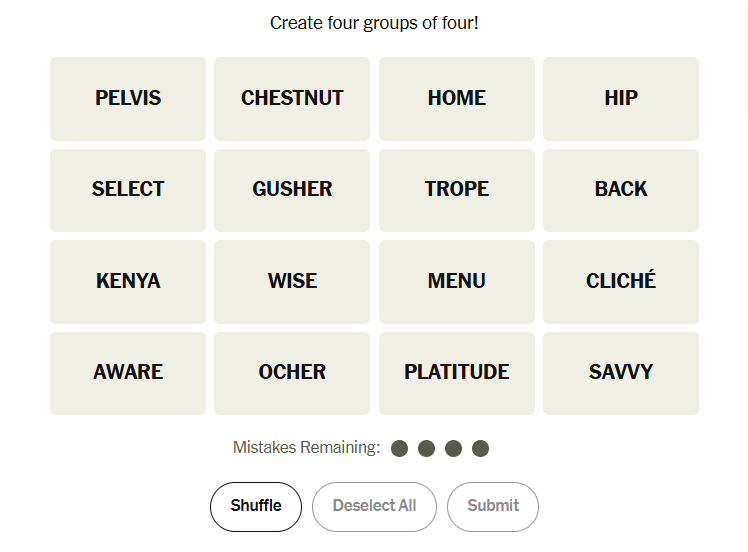Tap the WISE tile

(x=292, y=281)
